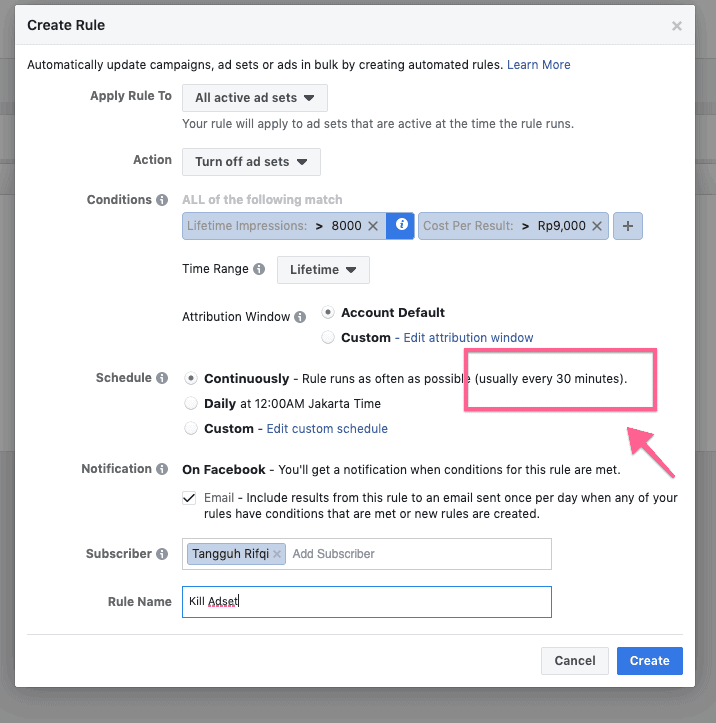Select the Account Default attribution option
Viewport: 716px width, 723px height.
click(x=328, y=313)
